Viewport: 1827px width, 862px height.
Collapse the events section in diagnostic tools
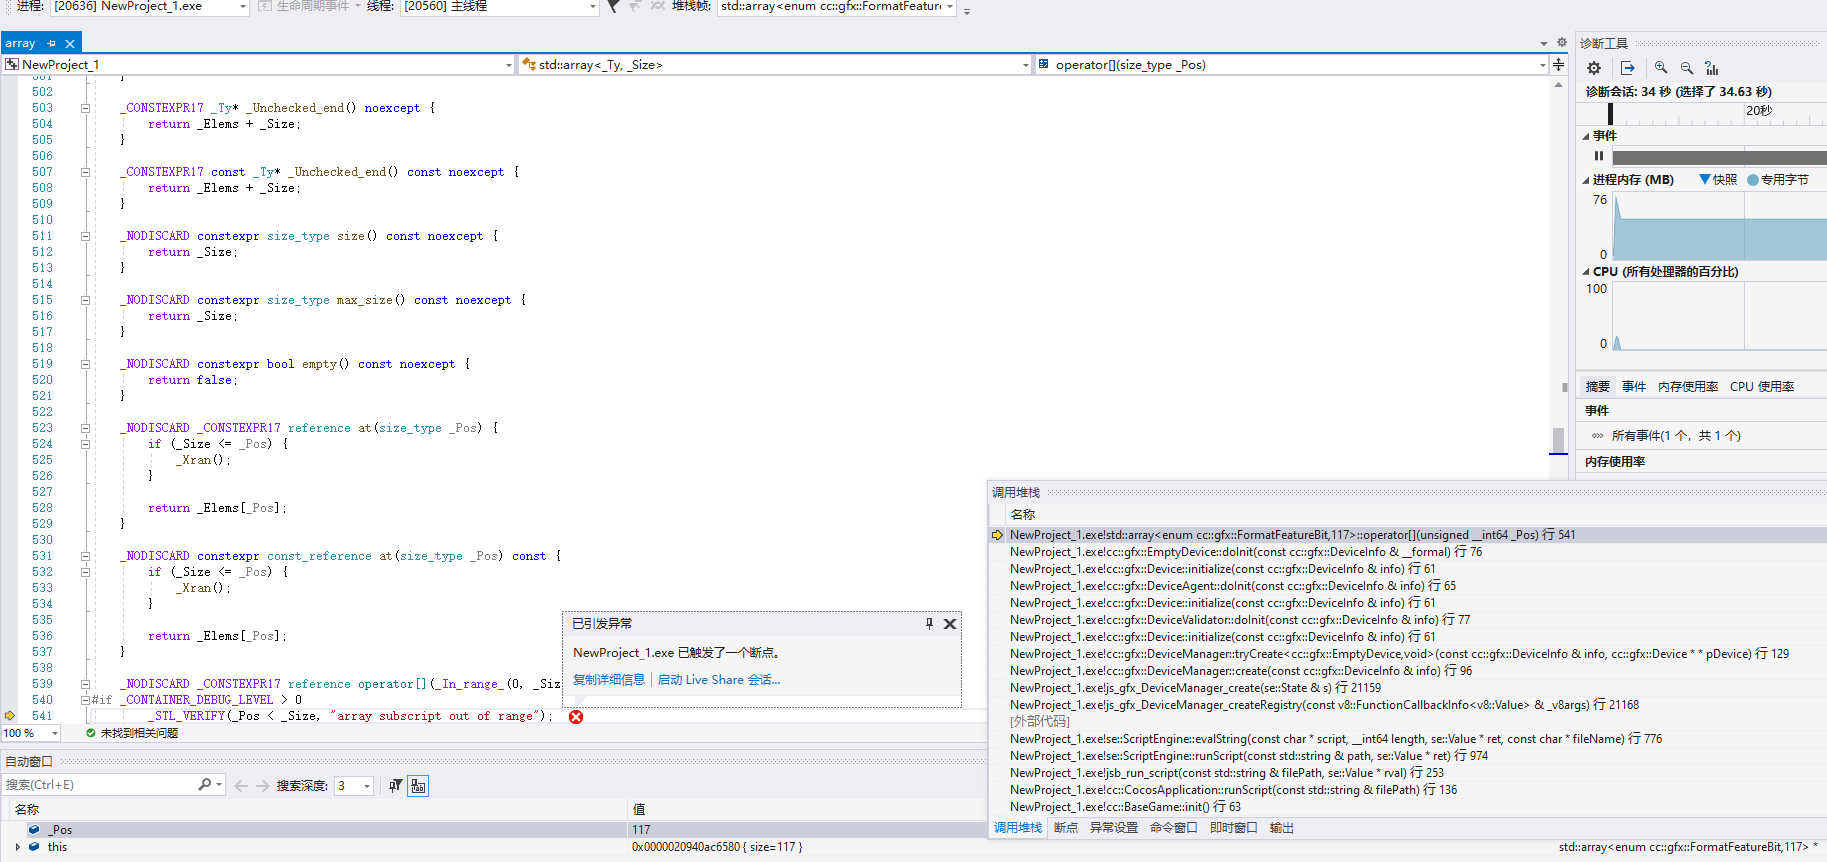point(1586,136)
